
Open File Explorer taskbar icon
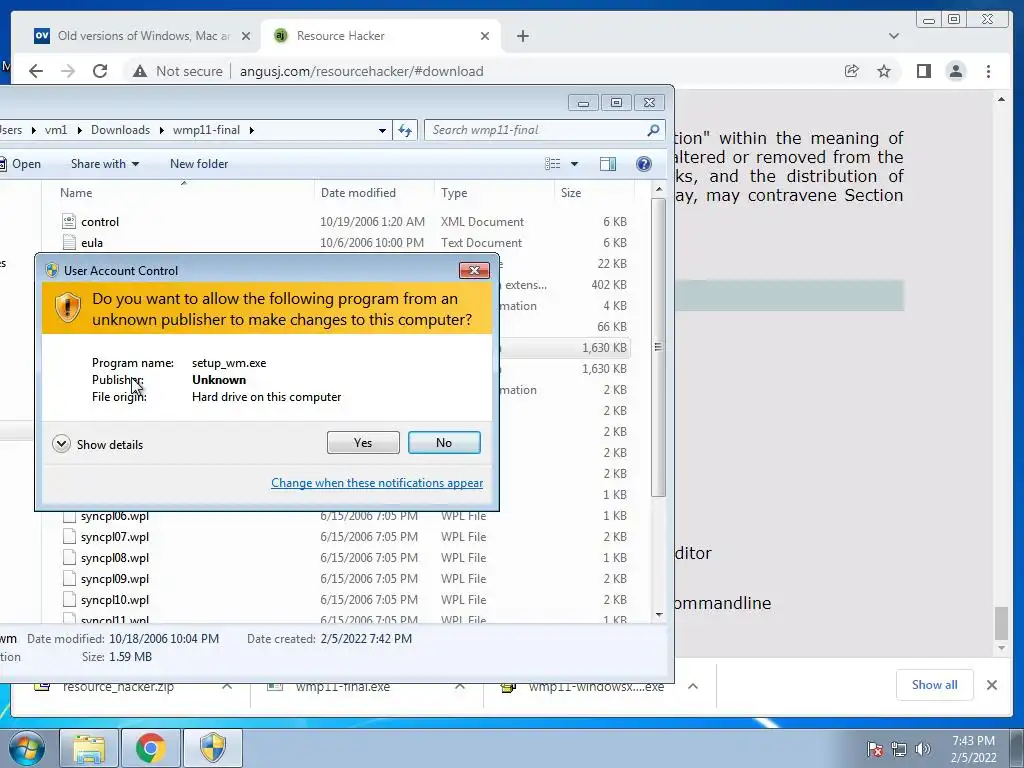pos(89,748)
